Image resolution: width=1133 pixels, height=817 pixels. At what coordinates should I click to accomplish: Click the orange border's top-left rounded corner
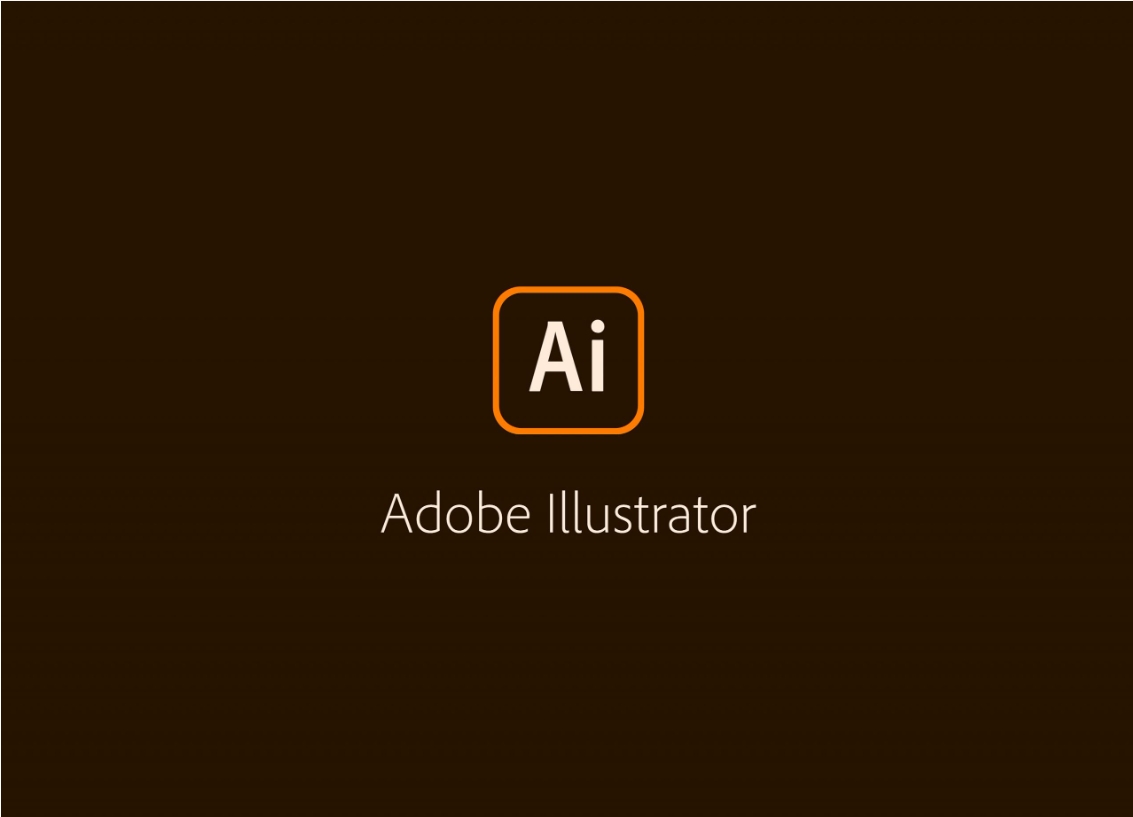[503, 296]
